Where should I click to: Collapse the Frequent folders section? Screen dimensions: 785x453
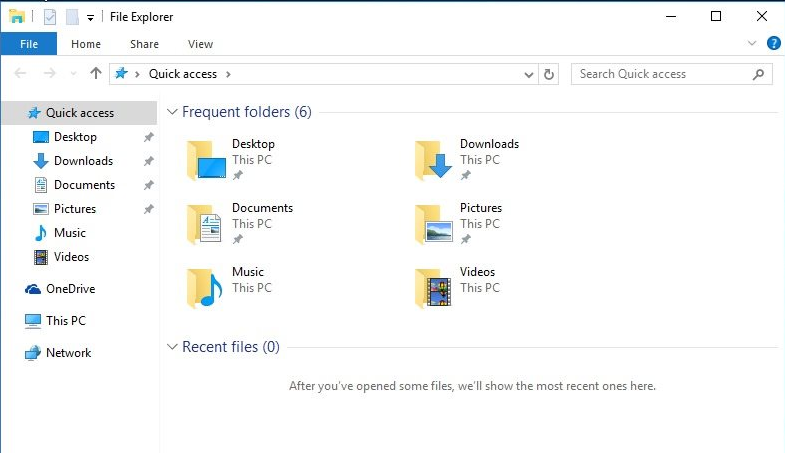(x=172, y=113)
